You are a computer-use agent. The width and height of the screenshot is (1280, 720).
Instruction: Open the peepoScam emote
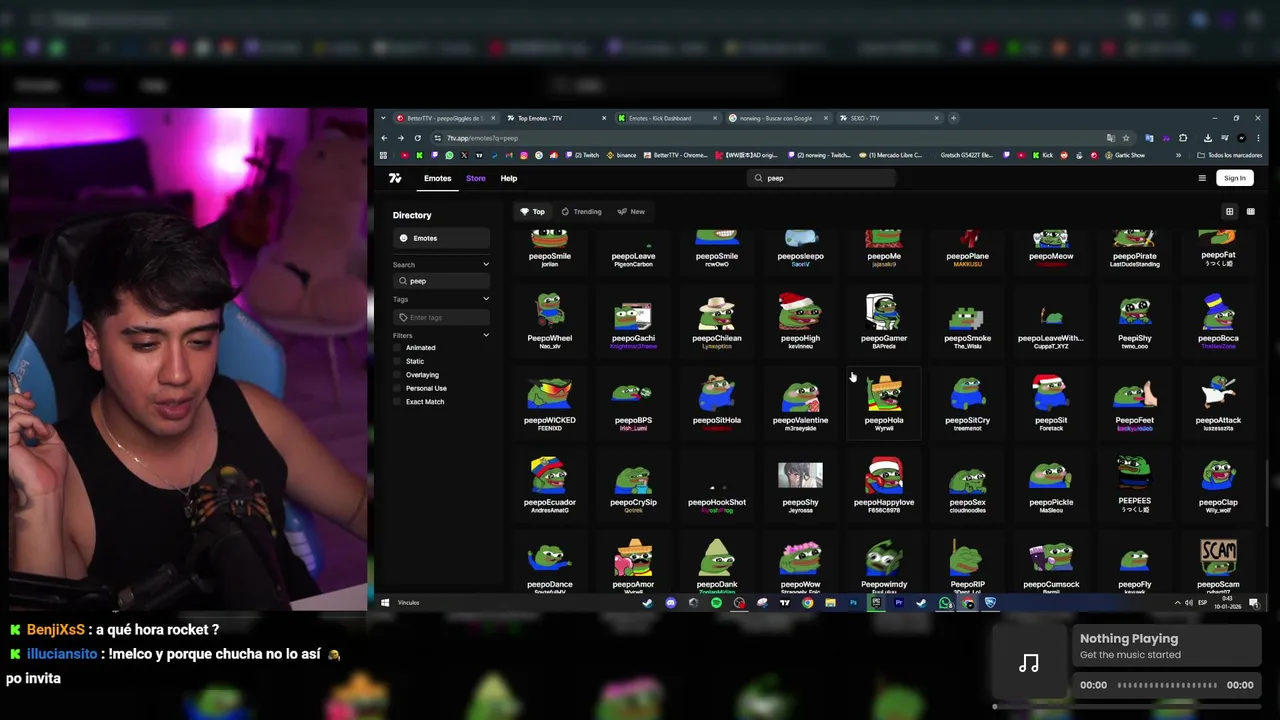click(1218, 565)
